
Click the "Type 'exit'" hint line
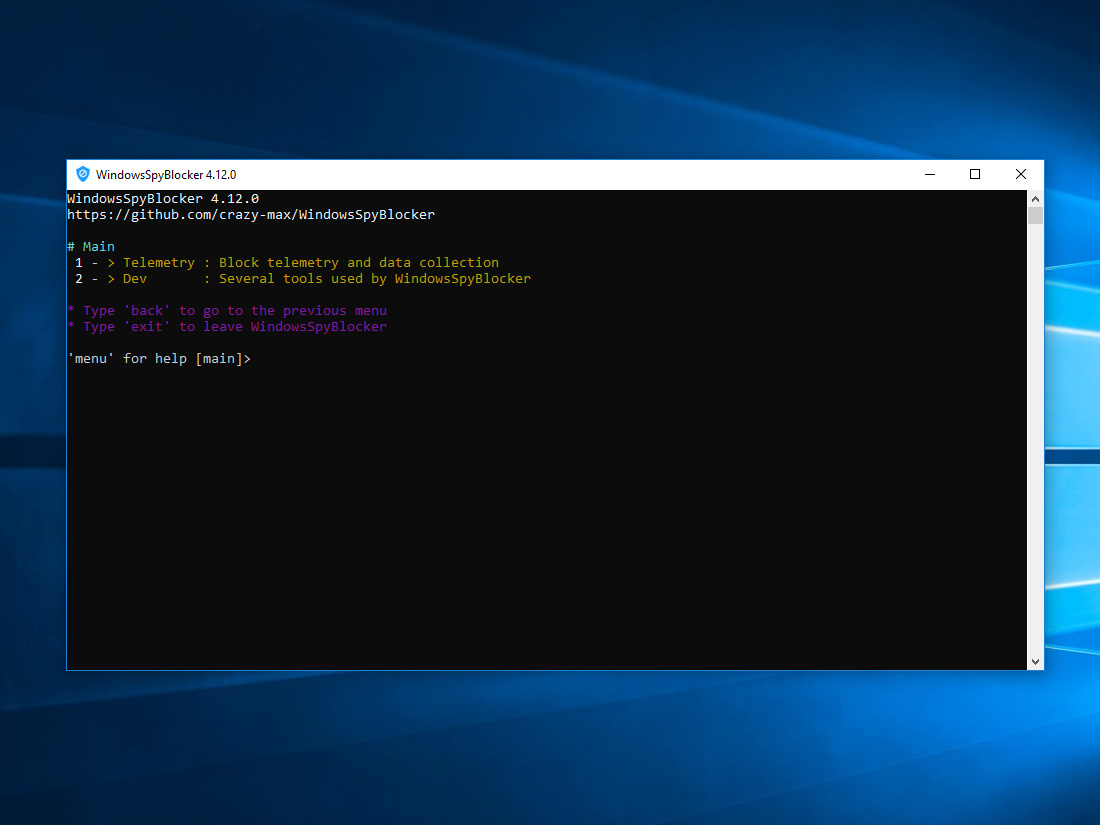point(227,327)
